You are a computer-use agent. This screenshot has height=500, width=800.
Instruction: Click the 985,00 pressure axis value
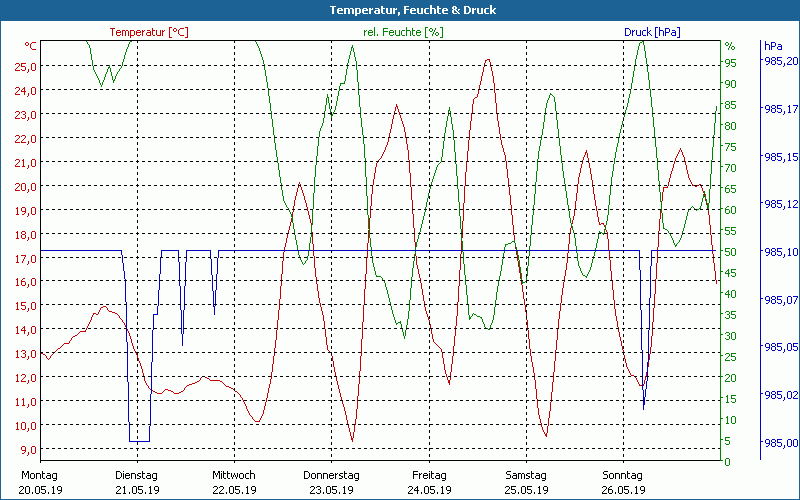coord(779,443)
